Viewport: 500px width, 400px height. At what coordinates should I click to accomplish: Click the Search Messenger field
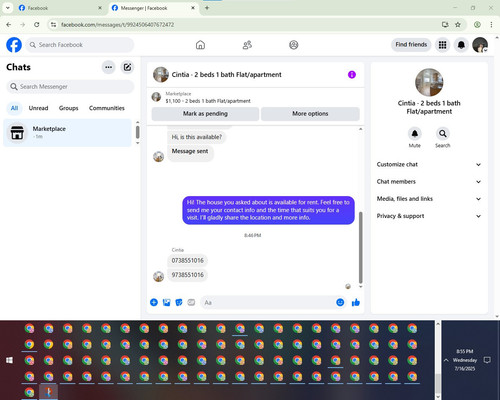coord(70,87)
